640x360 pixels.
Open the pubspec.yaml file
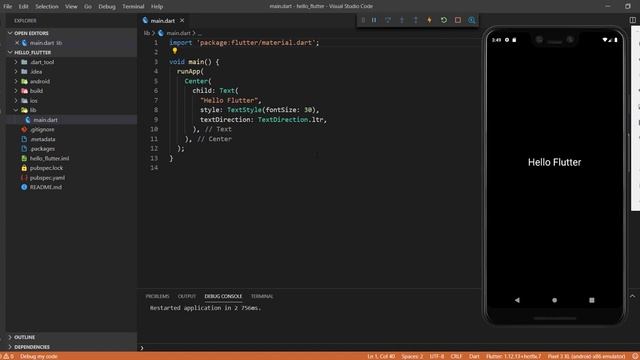[47, 178]
